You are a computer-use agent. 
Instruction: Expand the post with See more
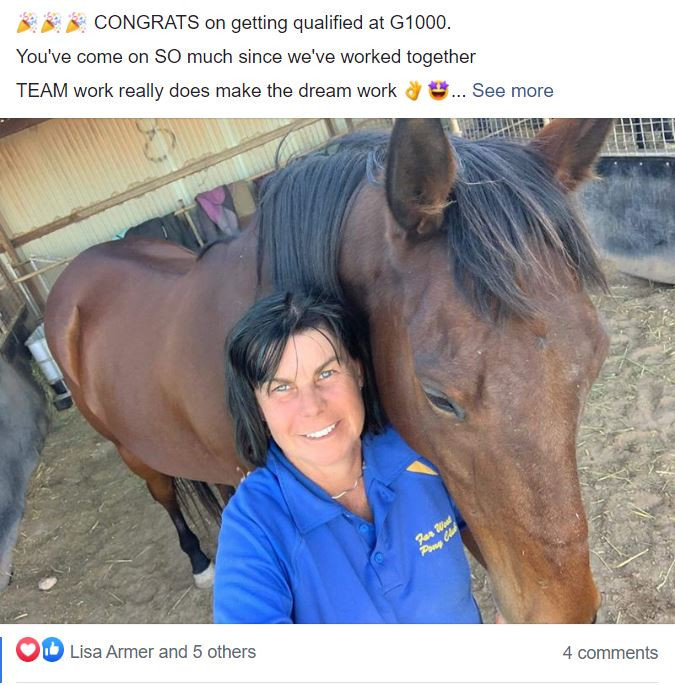[512, 91]
